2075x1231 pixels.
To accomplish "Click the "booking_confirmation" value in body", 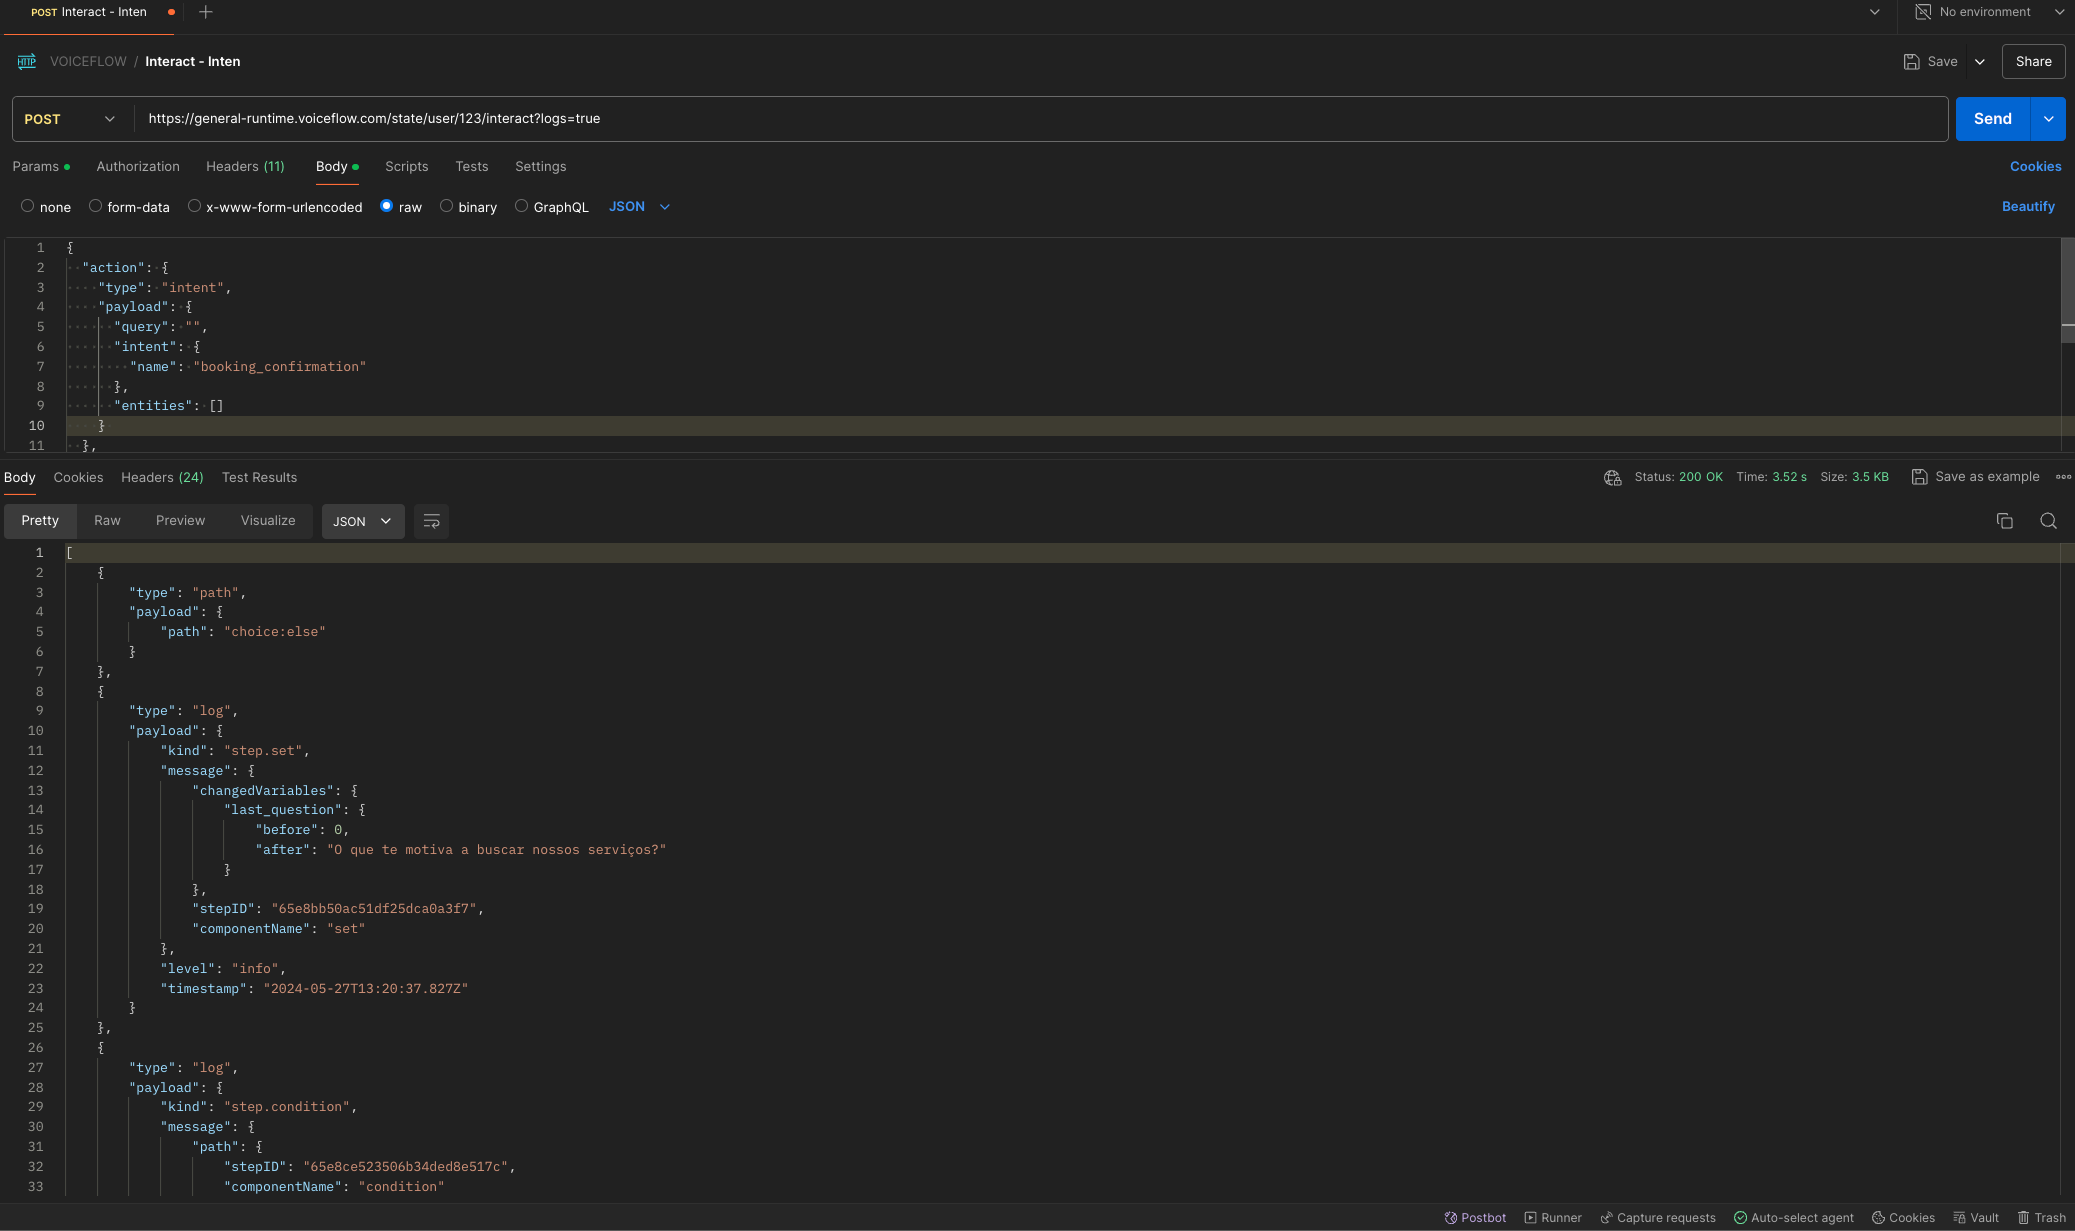I will coord(280,367).
